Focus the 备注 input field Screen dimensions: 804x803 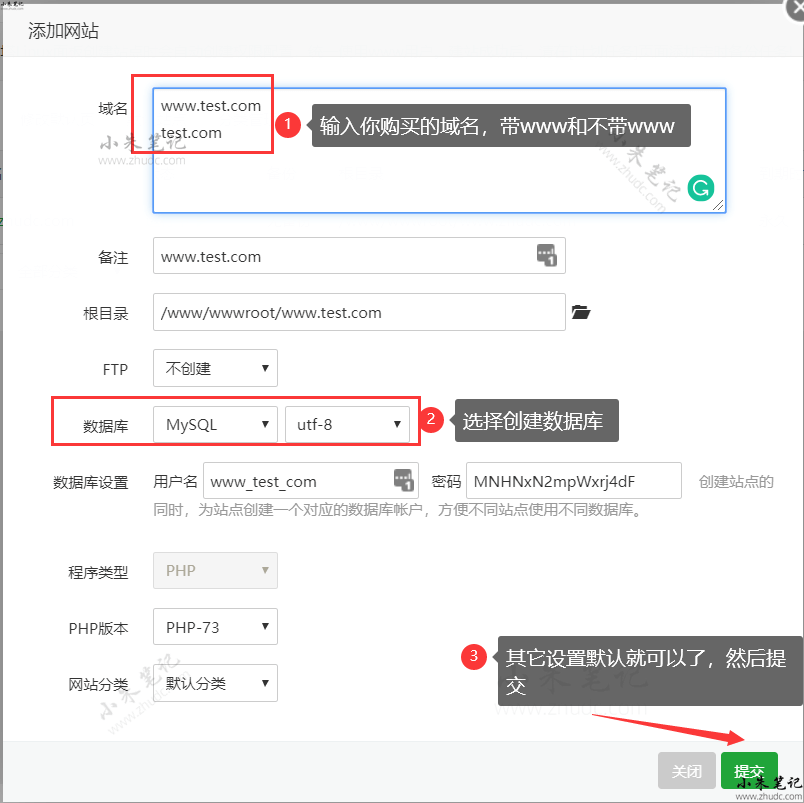coord(340,256)
